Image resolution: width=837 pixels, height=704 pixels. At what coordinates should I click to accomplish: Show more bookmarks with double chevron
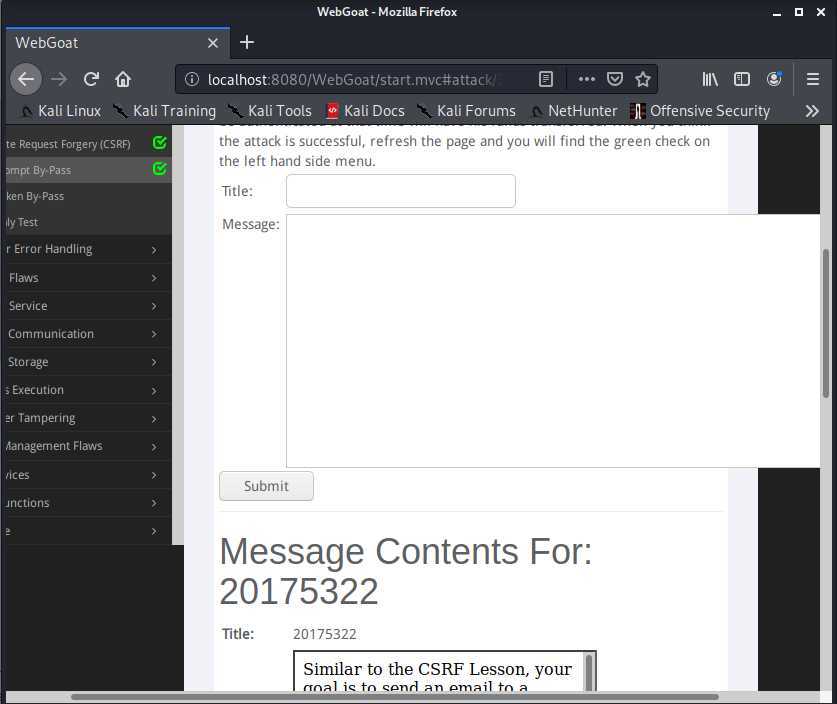(812, 111)
